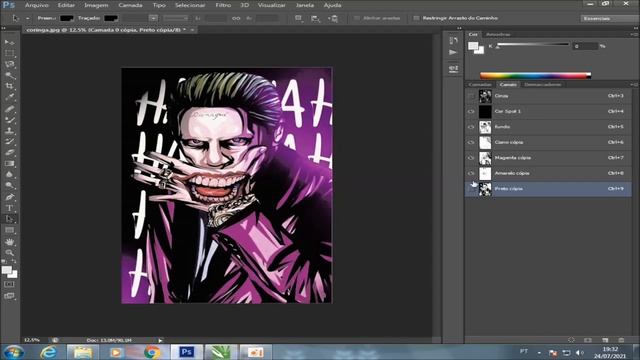Open the Filtro menu
This screenshot has width=640, height=360.
(x=223, y=5)
